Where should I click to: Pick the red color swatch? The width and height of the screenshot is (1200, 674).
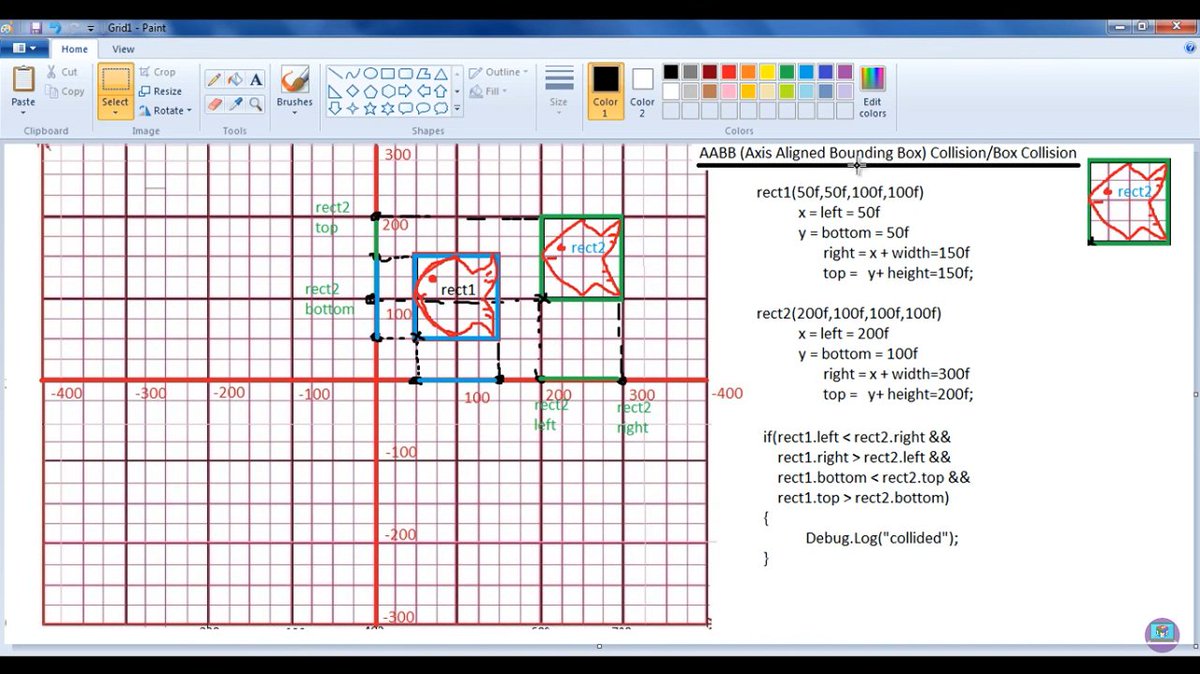[729, 72]
